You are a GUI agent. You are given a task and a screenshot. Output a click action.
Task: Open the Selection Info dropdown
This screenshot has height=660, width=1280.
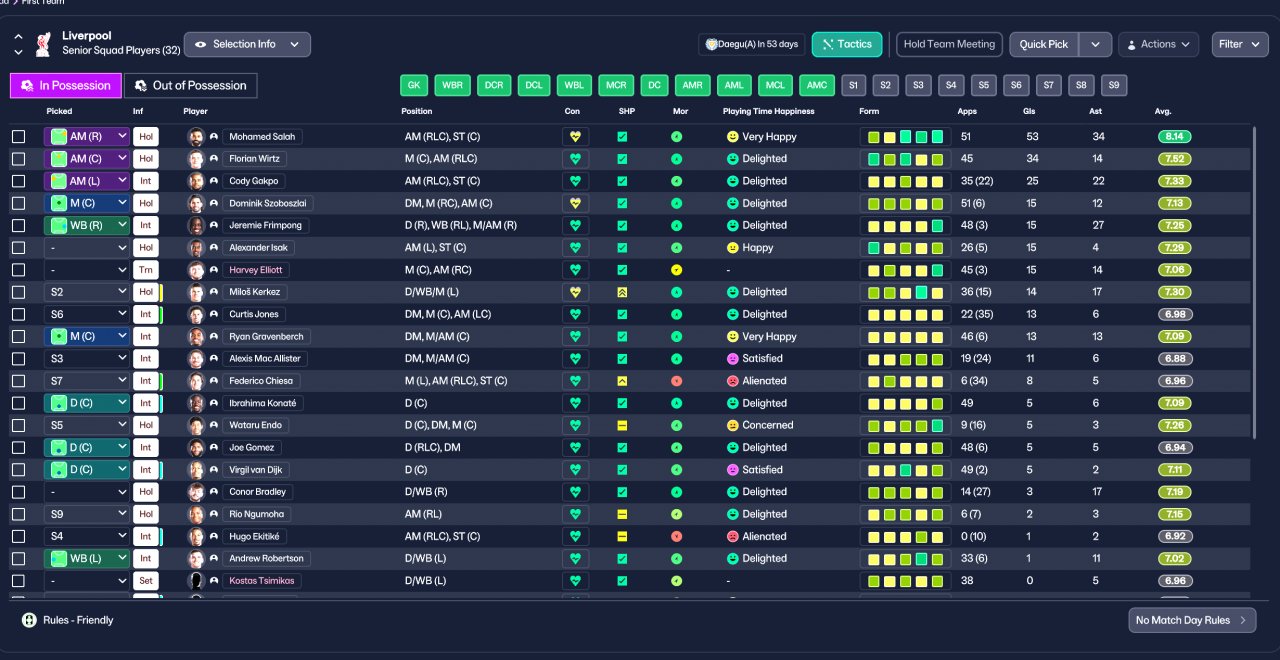(x=247, y=44)
